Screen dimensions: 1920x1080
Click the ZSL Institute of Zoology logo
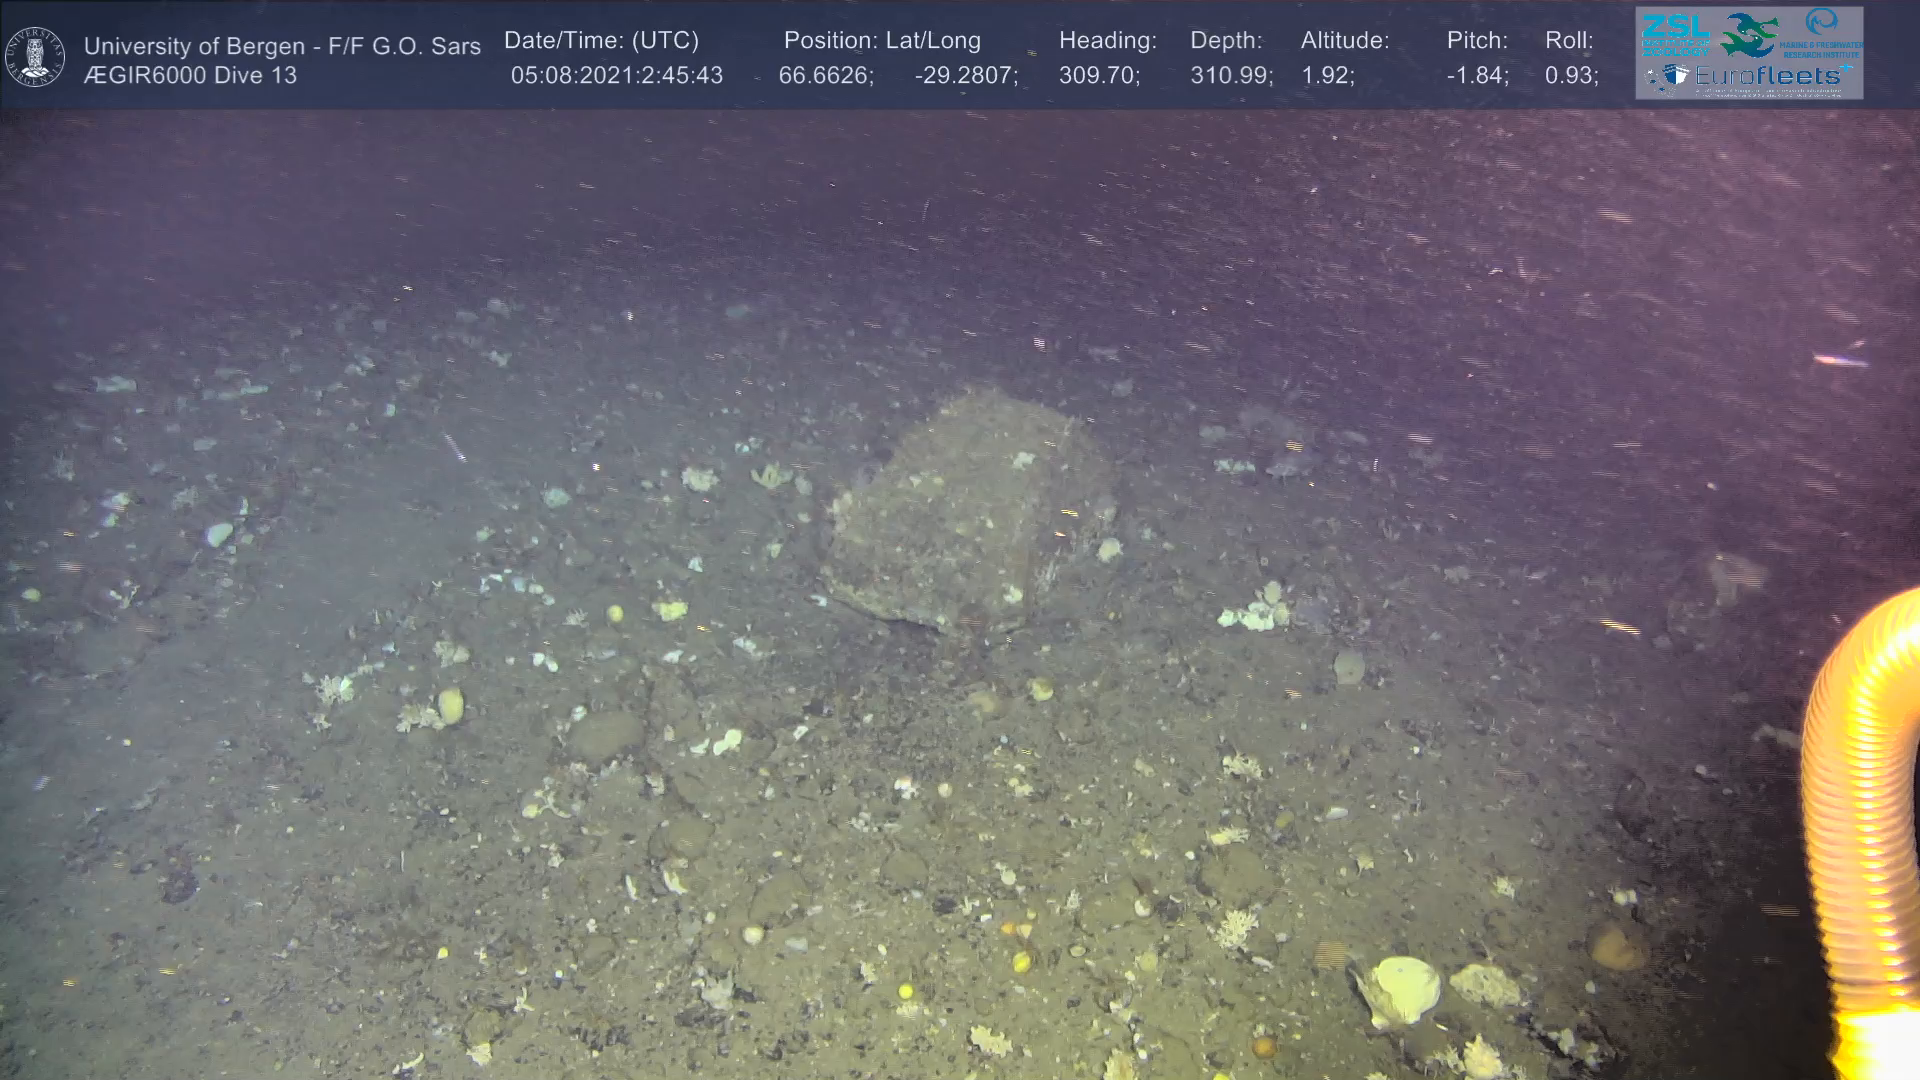coord(1675,33)
